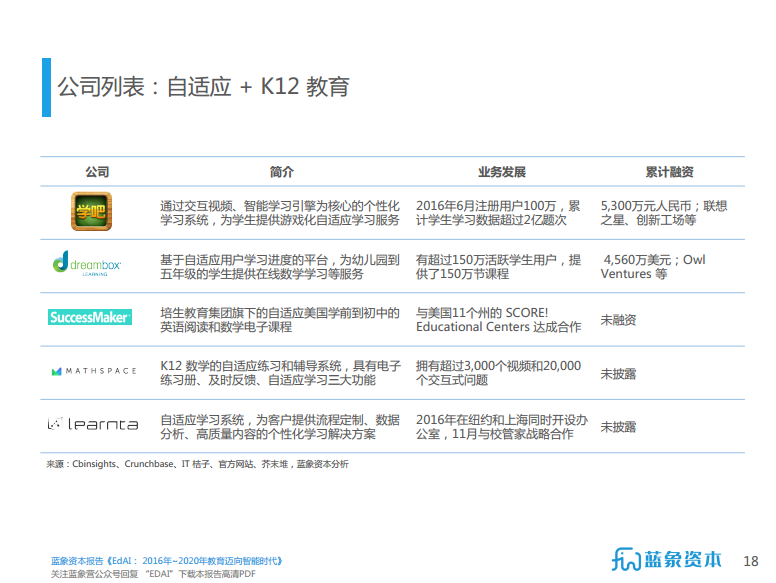Select the slide title 公司列表：自适应 + K12 教育
Image resolution: width=776 pixels, height=583 pixels.
click(x=203, y=87)
